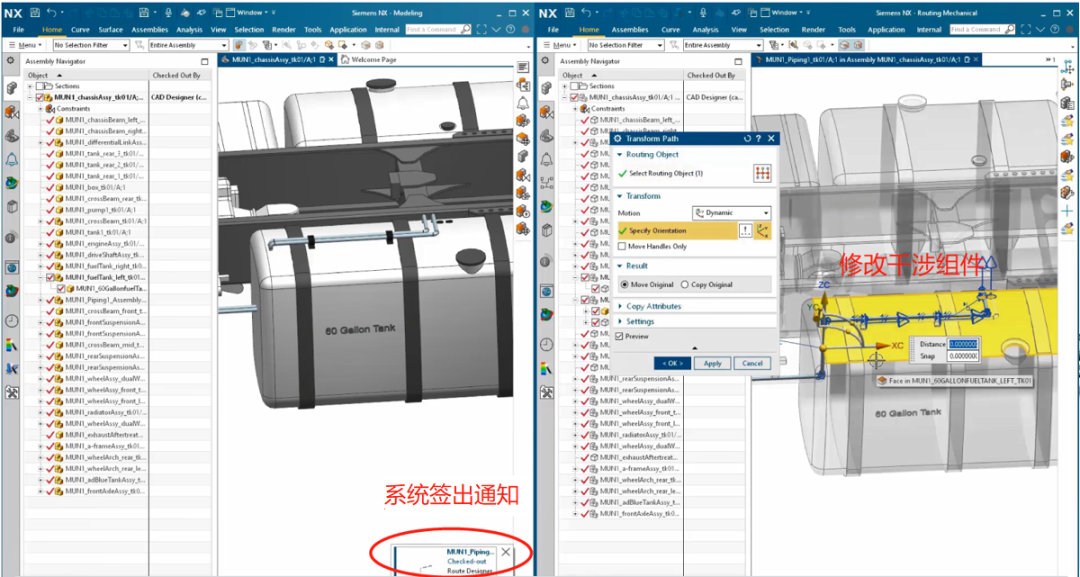Open Curve tab in Modeling ribbon
Image resolution: width=1080 pixels, height=577 pixels.
81,30
